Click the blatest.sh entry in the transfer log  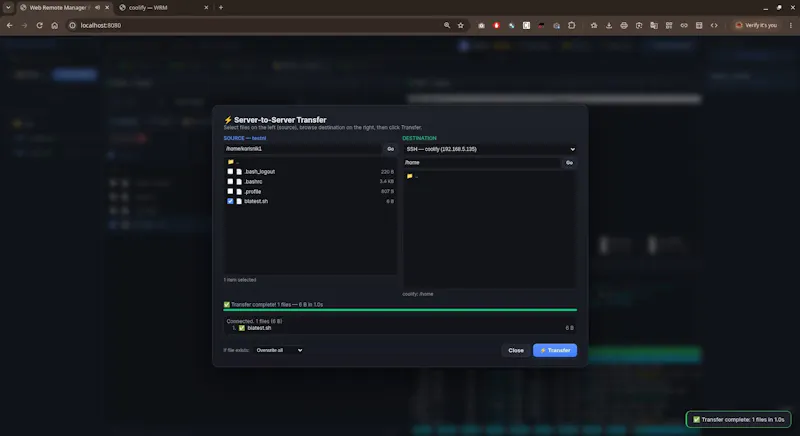pos(400,328)
